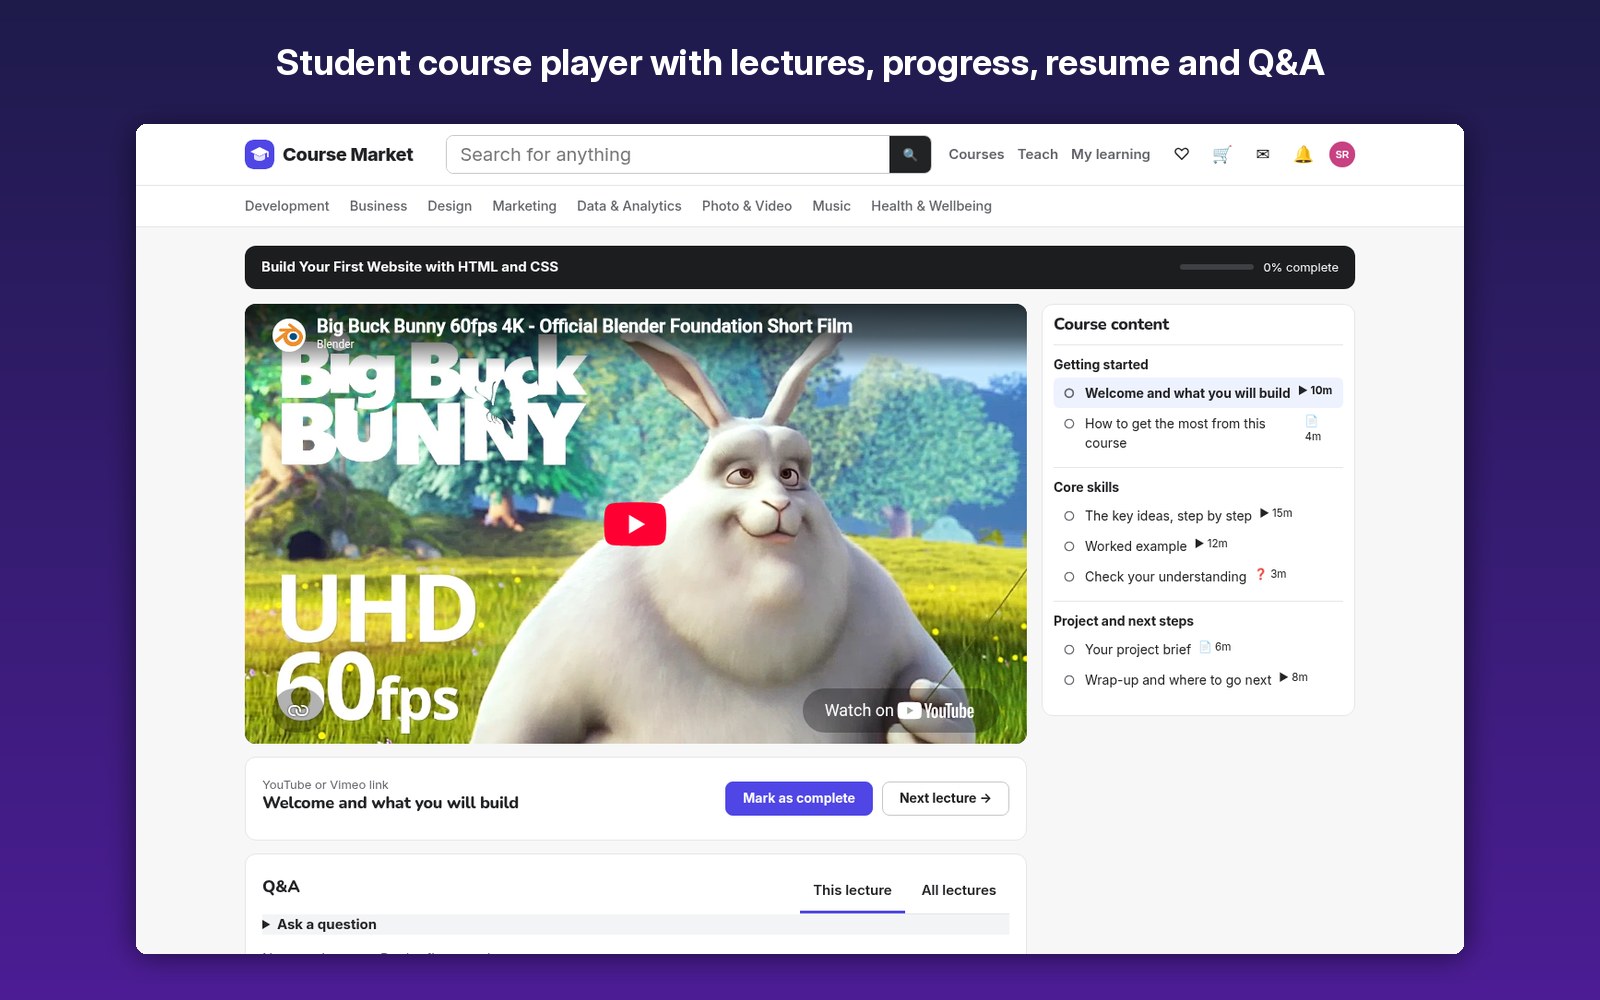Click the quiz question mark icon
This screenshot has width=1600, height=1000.
coord(1261,574)
